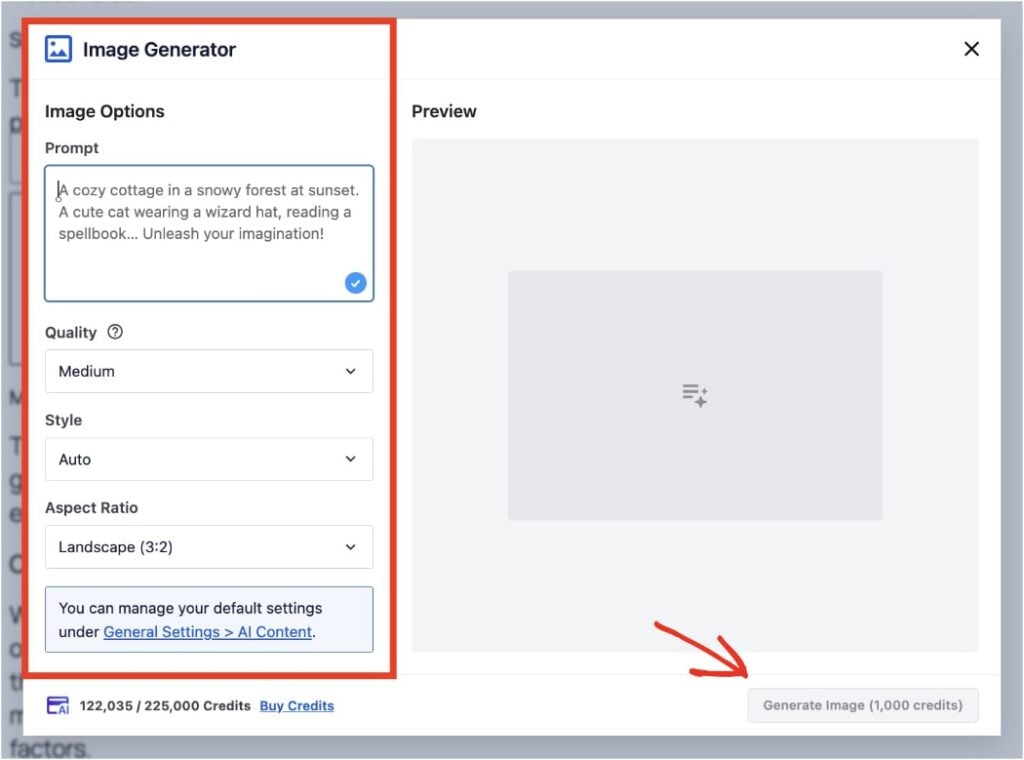Screen dimensions: 1024x760
Task: Click the blue checkmark in prompt box
Action: point(355,283)
